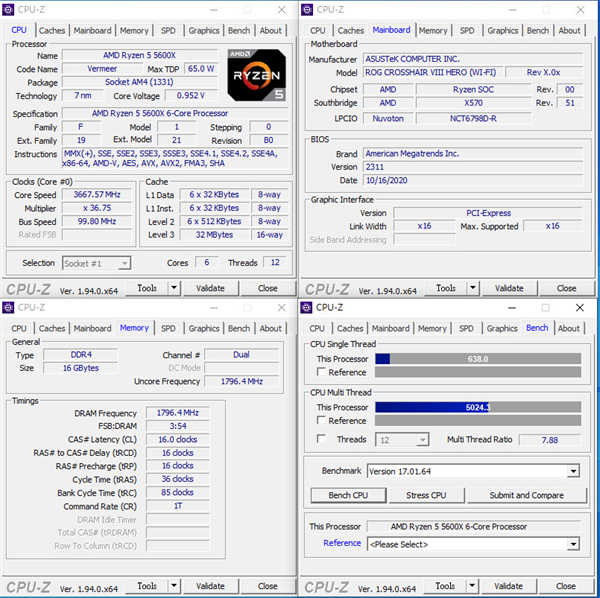600x598 pixels.
Task: Click the Threads value 12 in CPU window
Action: tap(275, 262)
